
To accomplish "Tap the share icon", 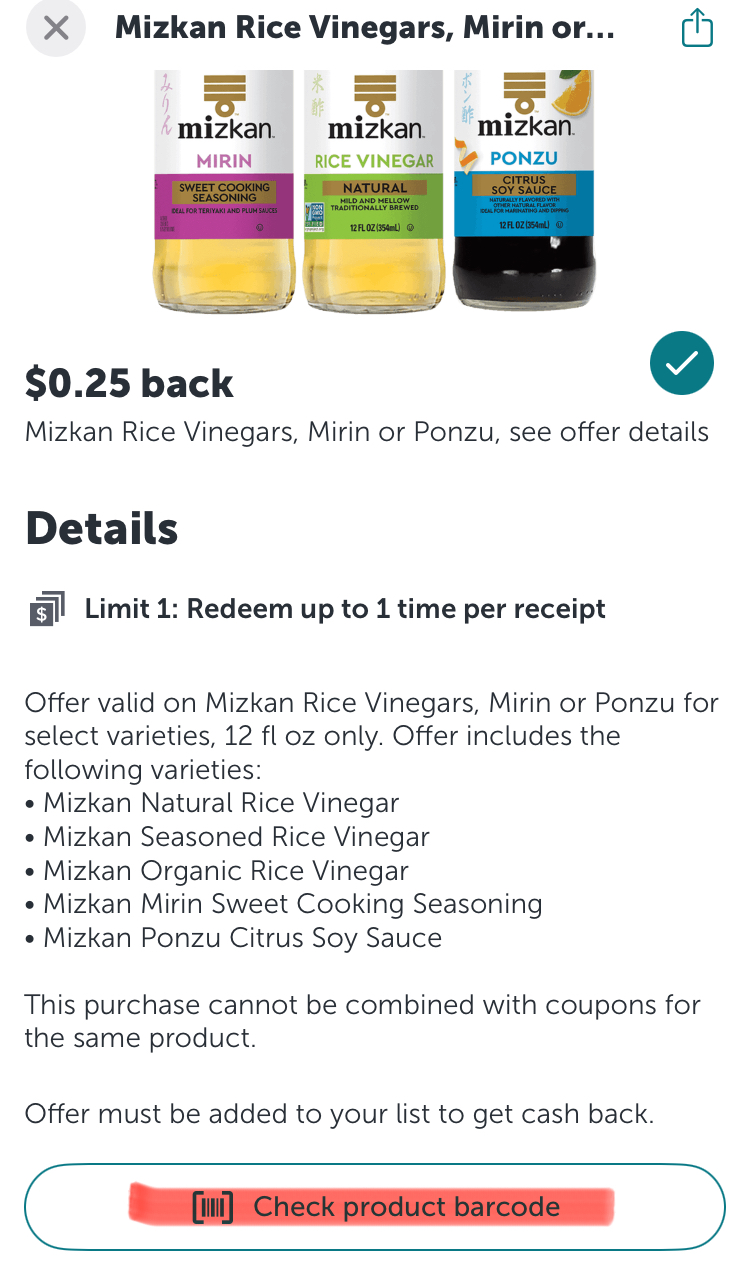I will [x=697, y=28].
